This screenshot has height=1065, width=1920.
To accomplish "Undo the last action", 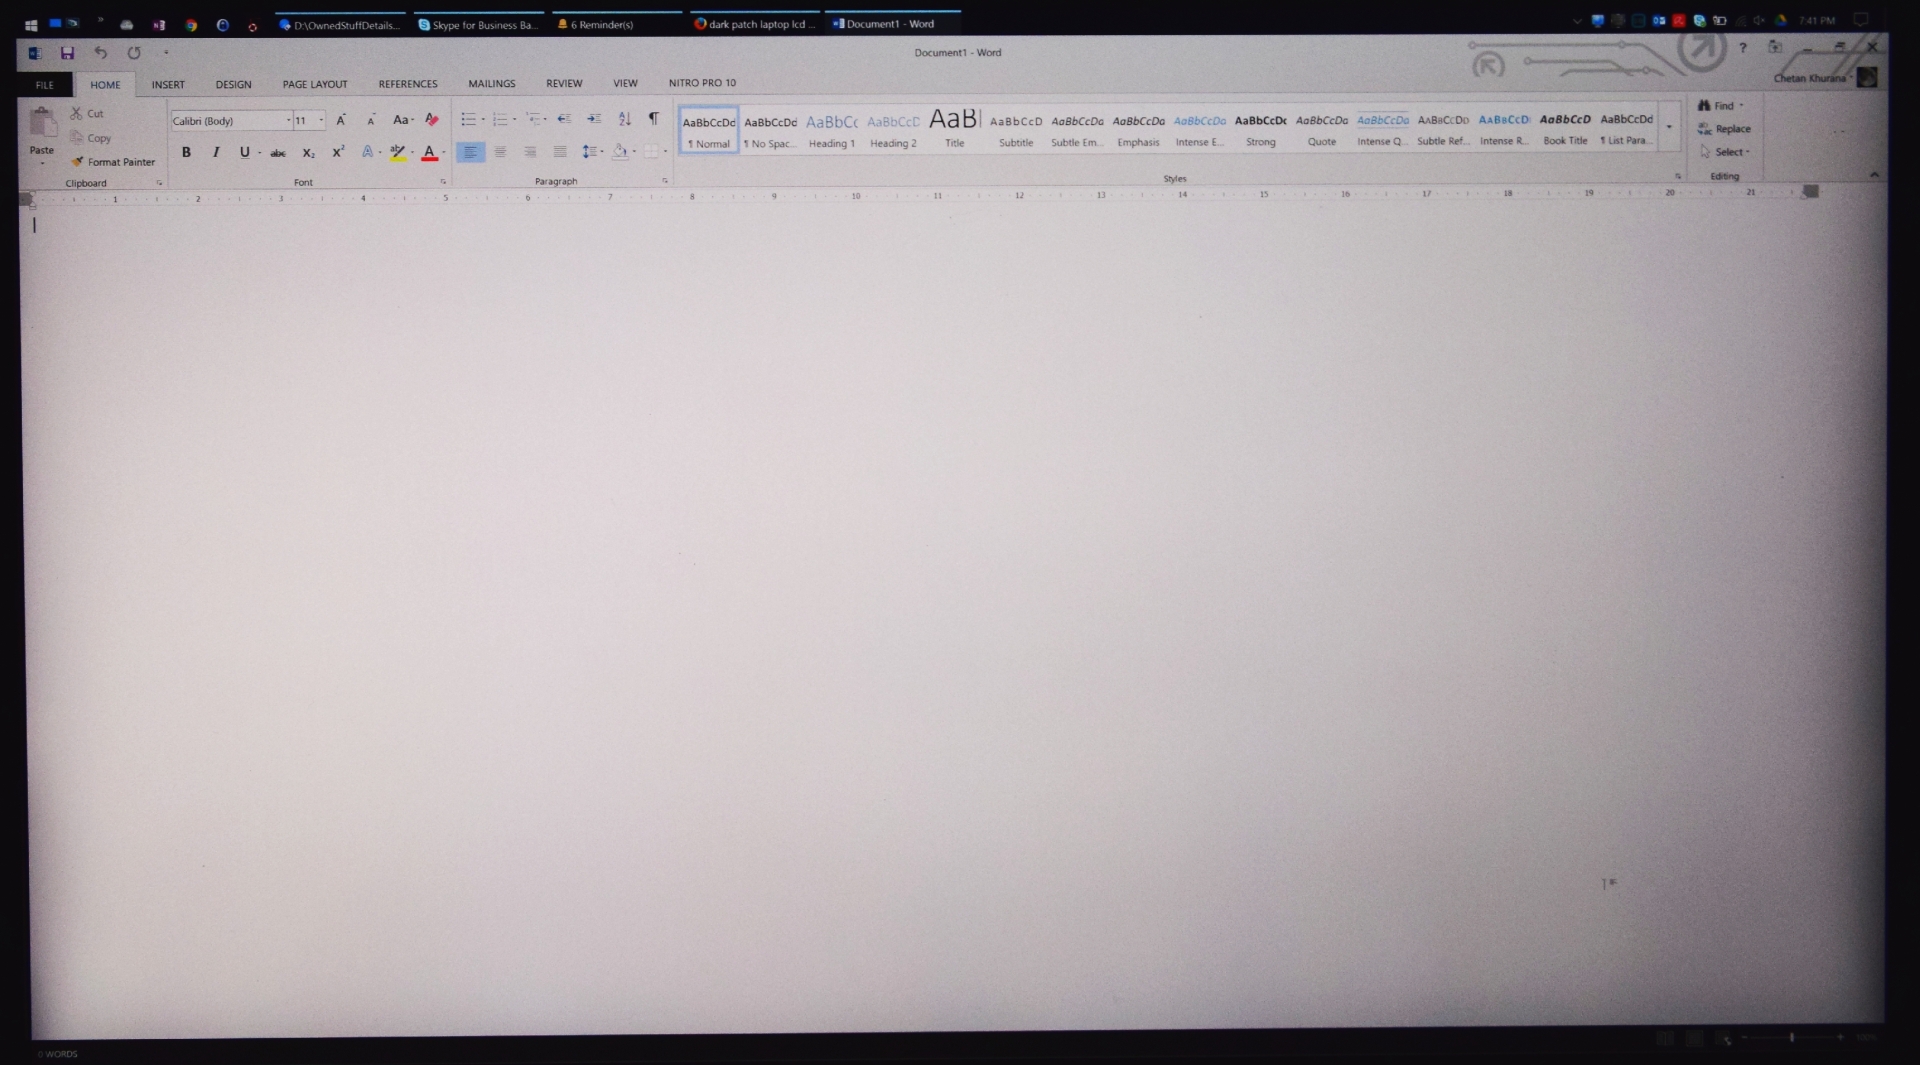I will pos(101,53).
